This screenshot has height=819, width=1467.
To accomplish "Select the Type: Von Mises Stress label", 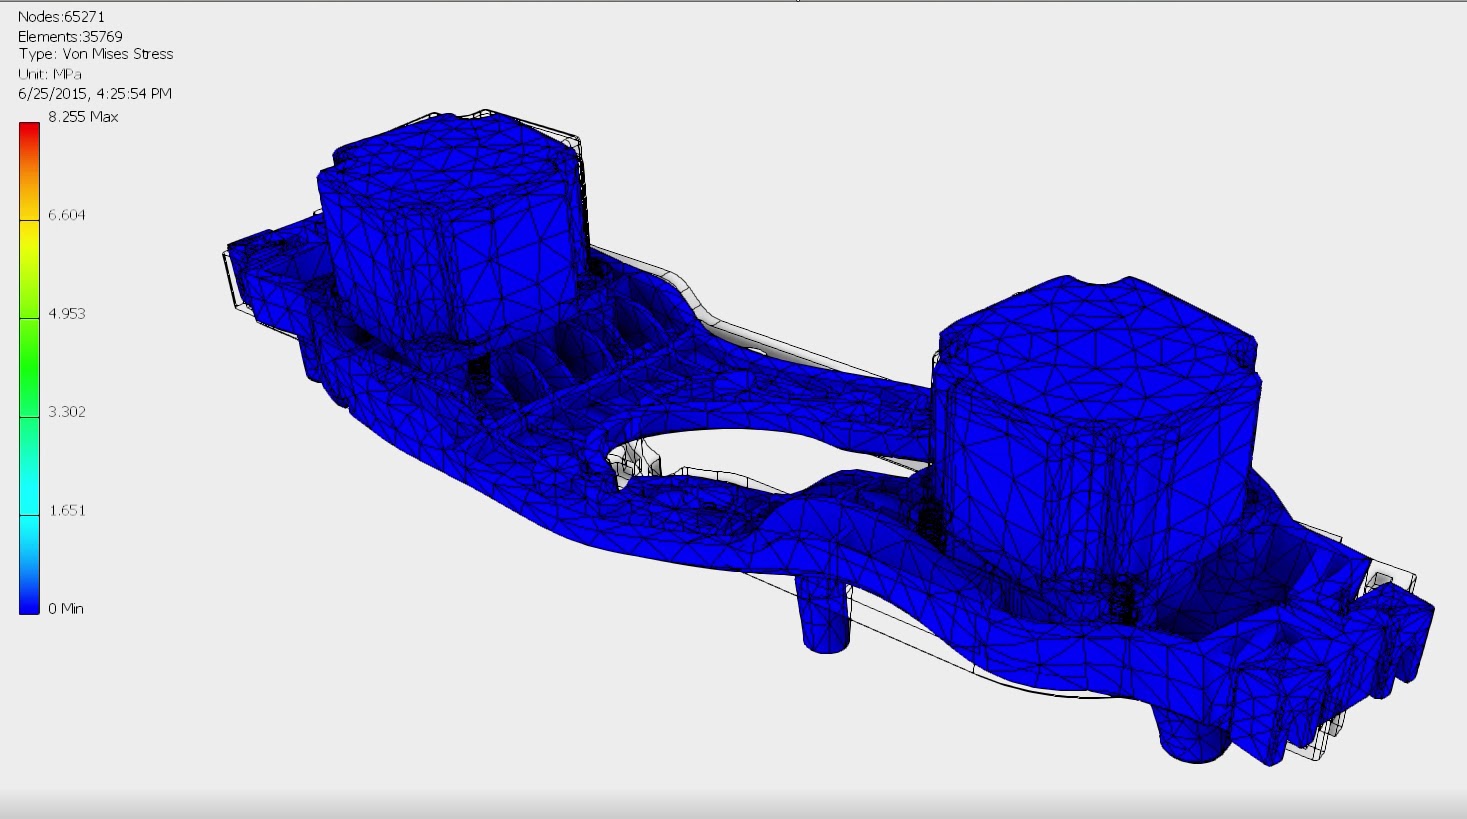I will coord(95,54).
